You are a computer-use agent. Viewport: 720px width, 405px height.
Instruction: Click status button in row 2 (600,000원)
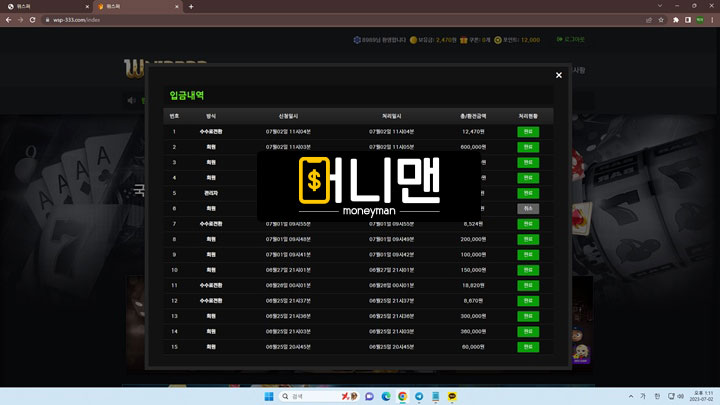coord(528,147)
